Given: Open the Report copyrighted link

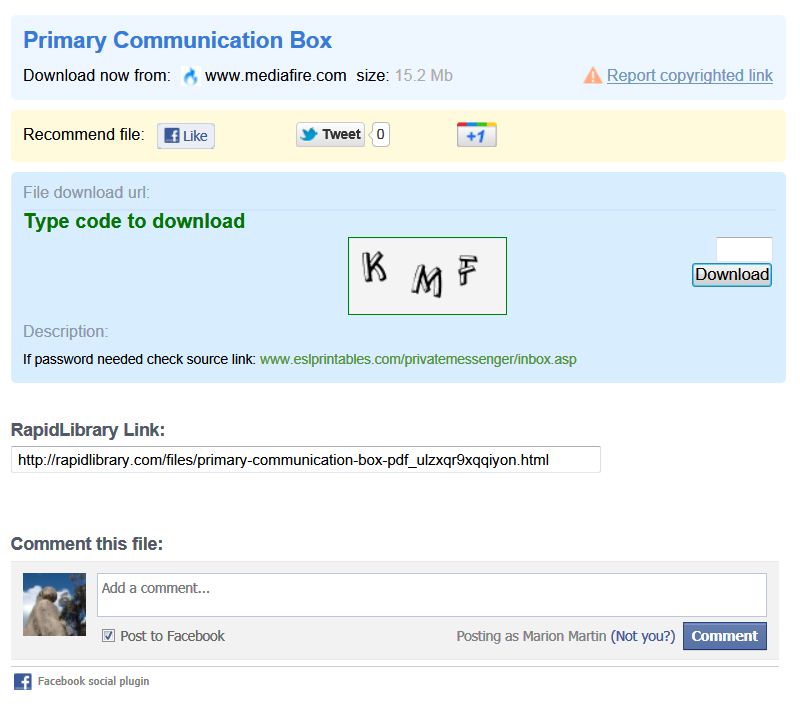Looking at the screenshot, I should (x=689, y=76).
